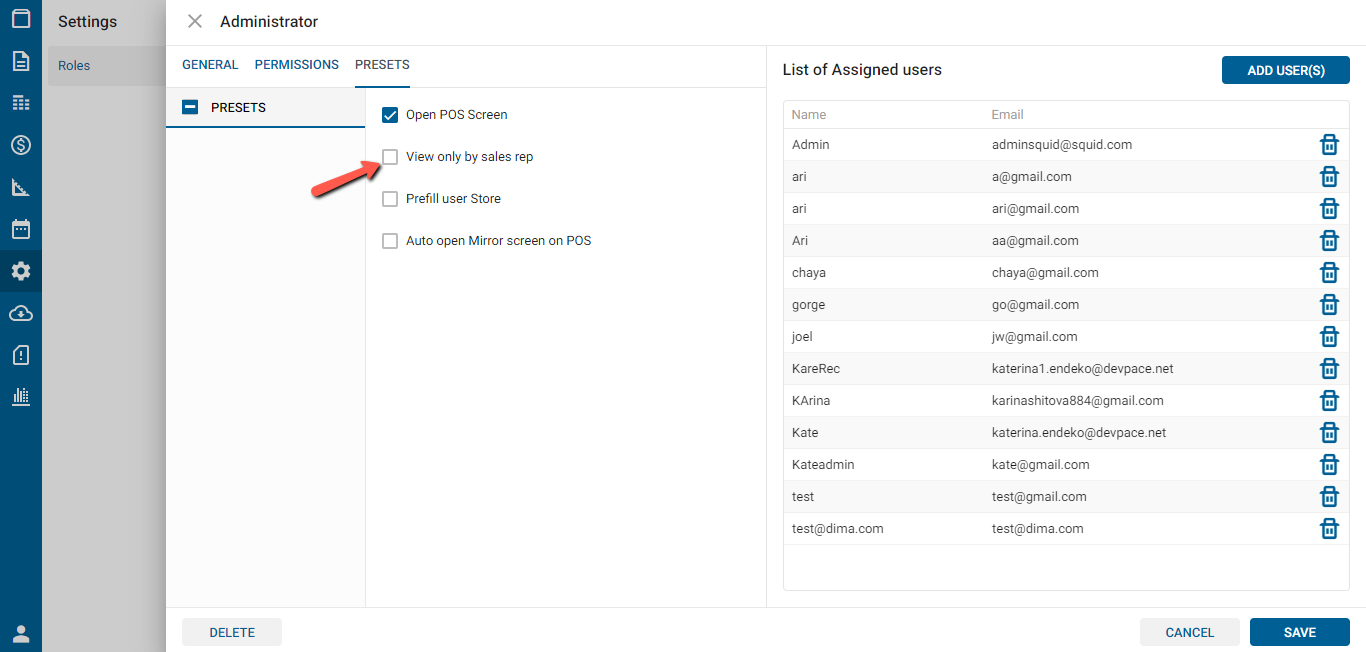Viewport: 1366px width, 652px height.
Task: Switch to the PERMISSIONS tab
Action: (x=296, y=65)
